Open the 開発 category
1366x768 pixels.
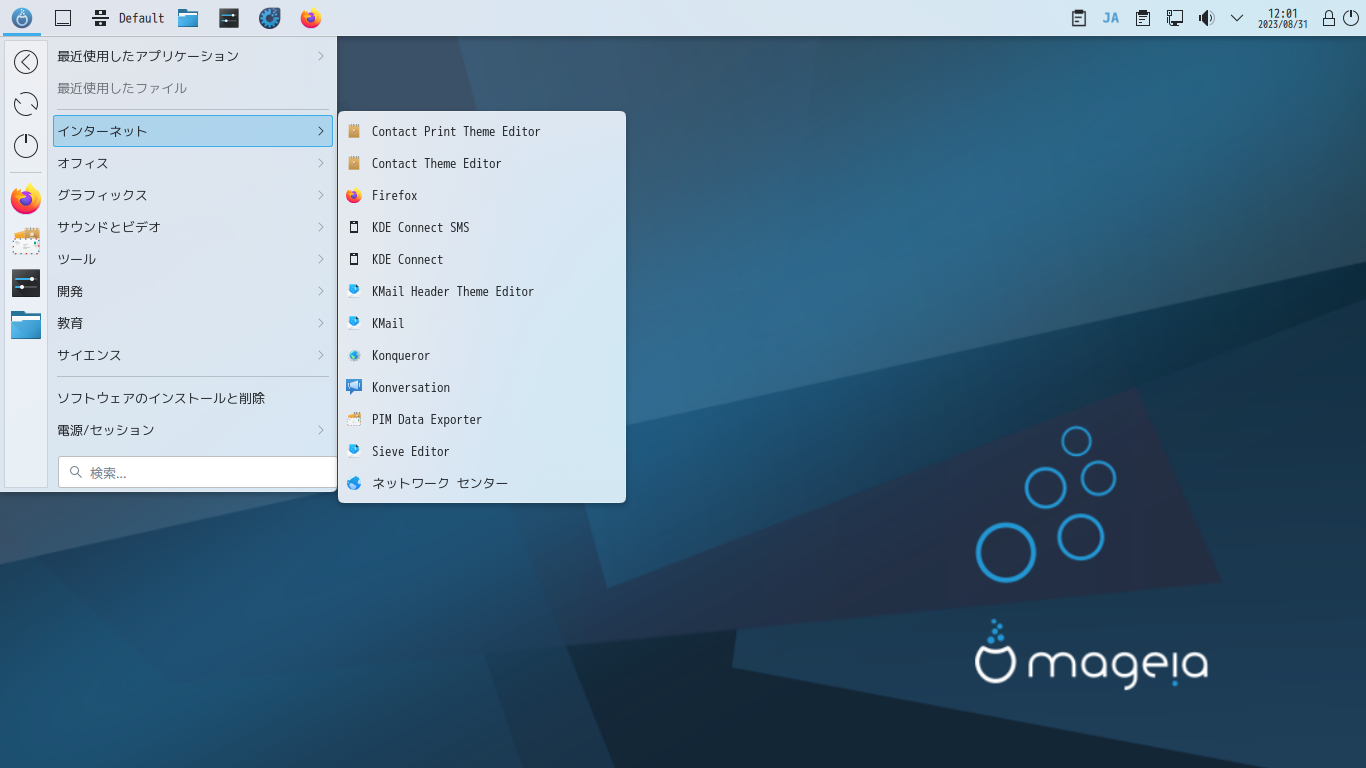click(192, 291)
